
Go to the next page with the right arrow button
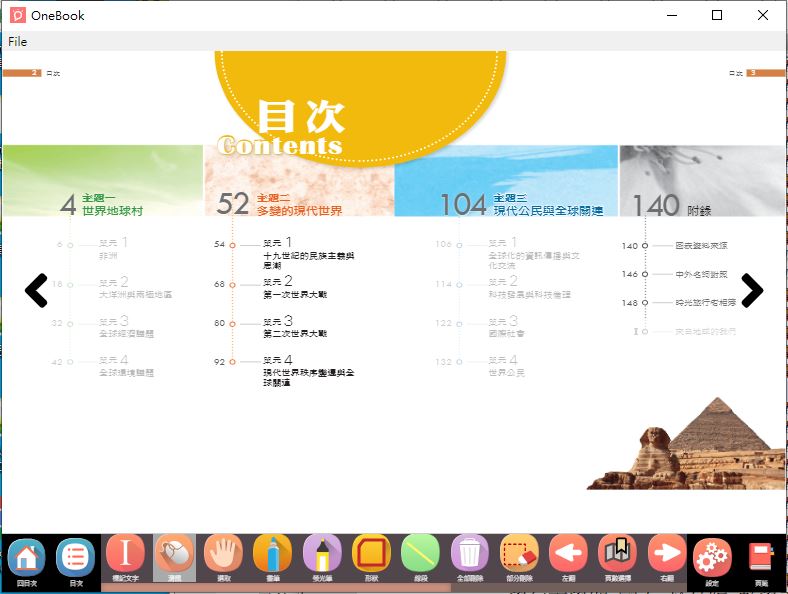click(x=666, y=555)
